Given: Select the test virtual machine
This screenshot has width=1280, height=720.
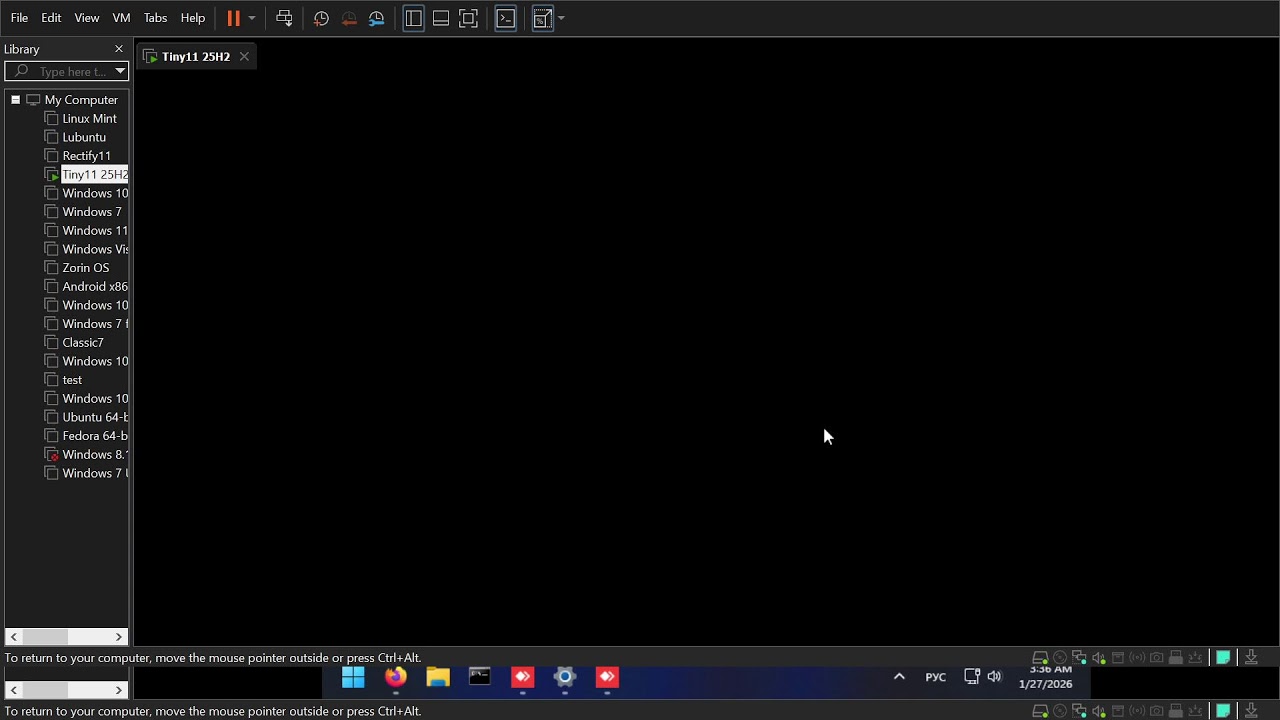Looking at the screenshot, I should point(72,380).
